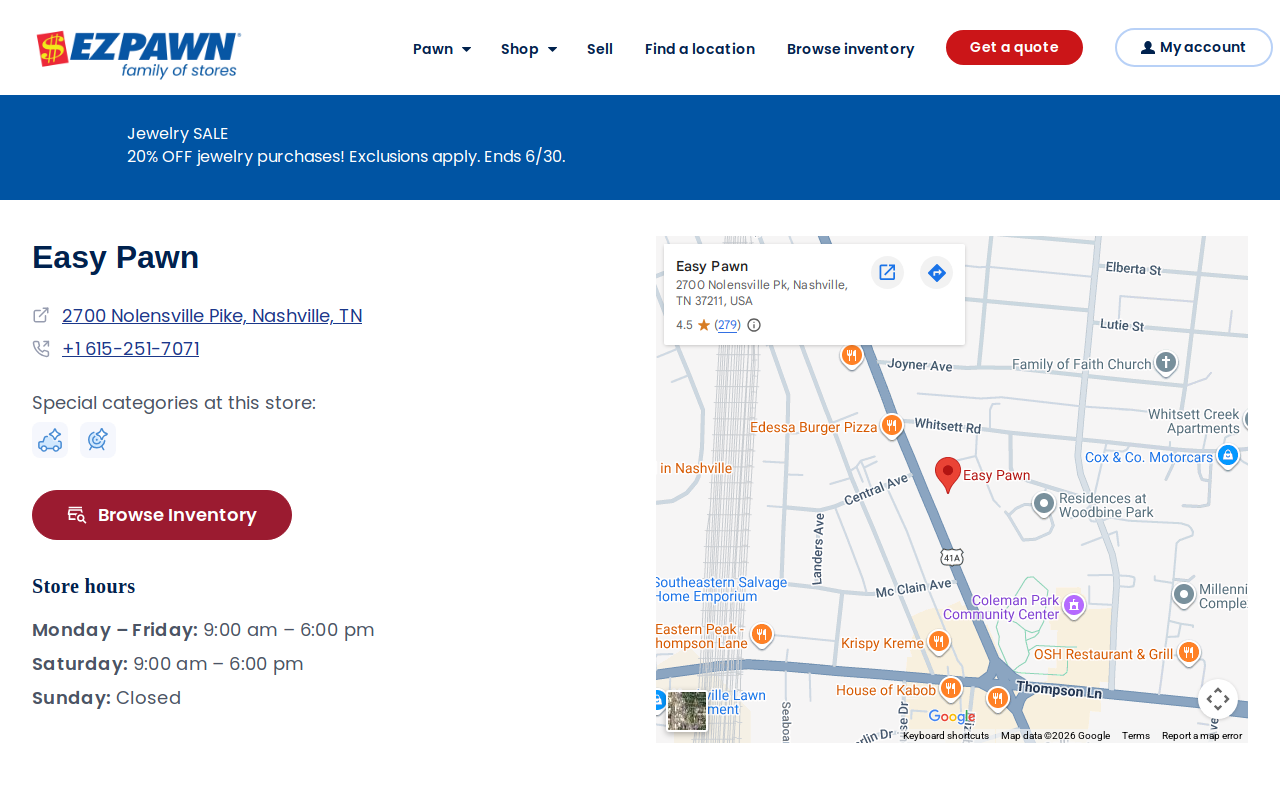
Task: Click the EZPAWN family of stores logo
Action: [x=138, y=54]
